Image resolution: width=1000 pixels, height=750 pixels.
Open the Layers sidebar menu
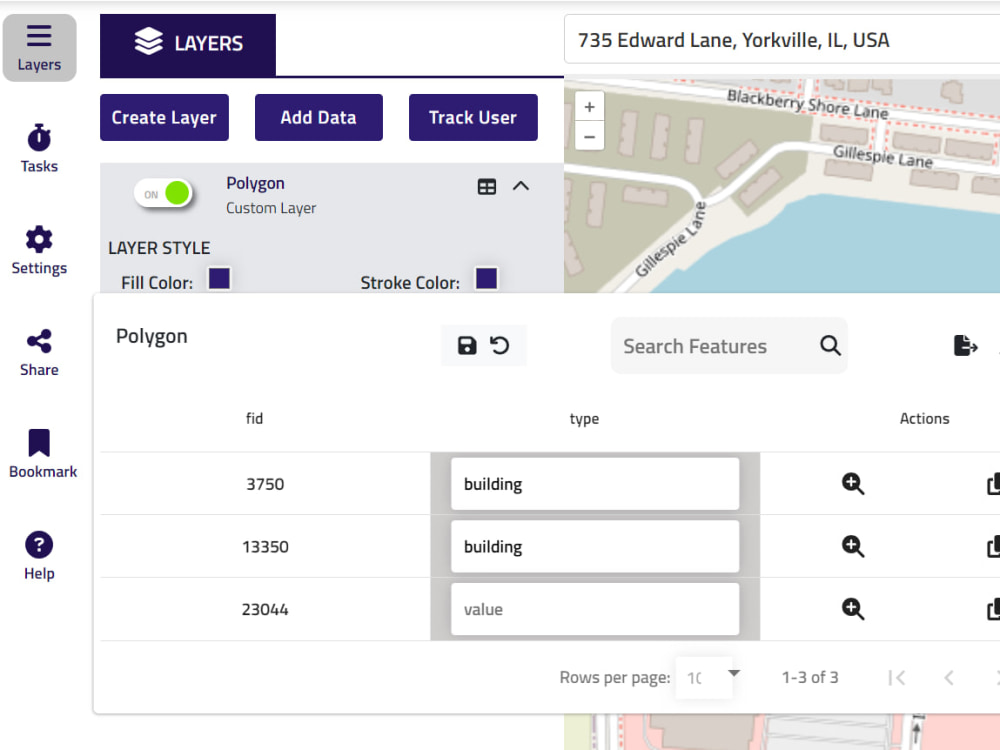point(40,48)
